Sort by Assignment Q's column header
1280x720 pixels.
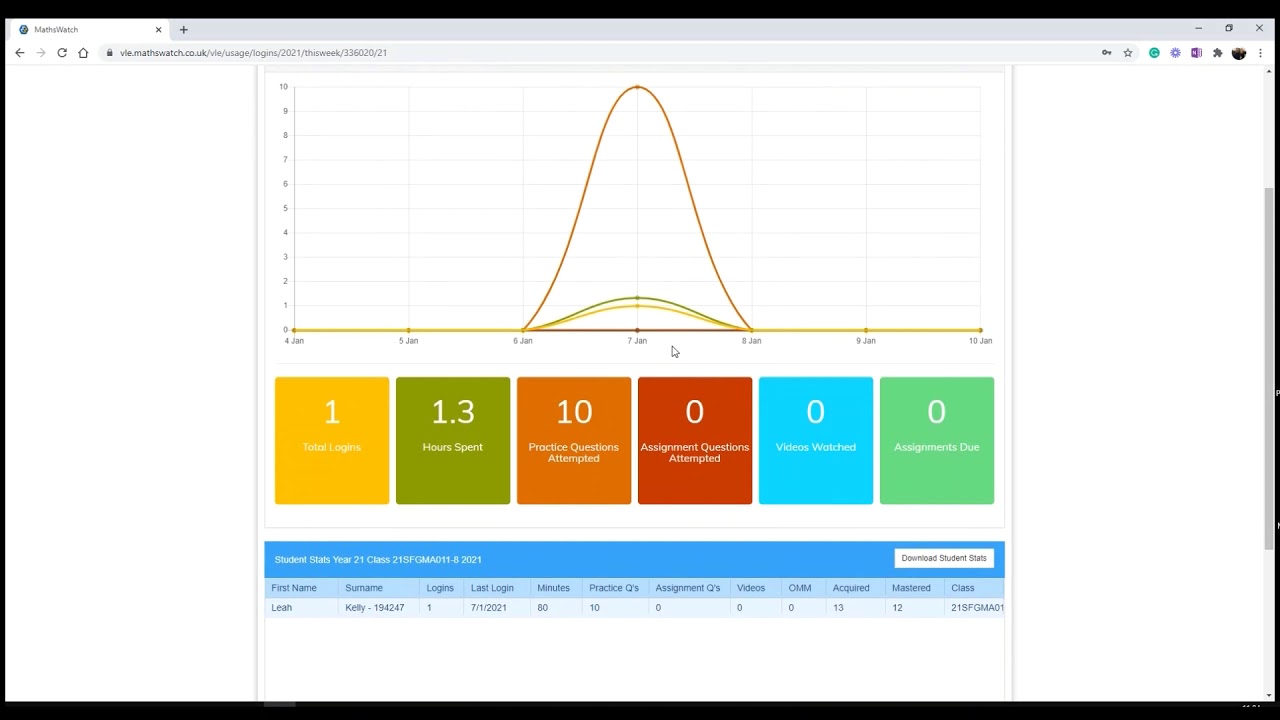[x=688, y=588]
